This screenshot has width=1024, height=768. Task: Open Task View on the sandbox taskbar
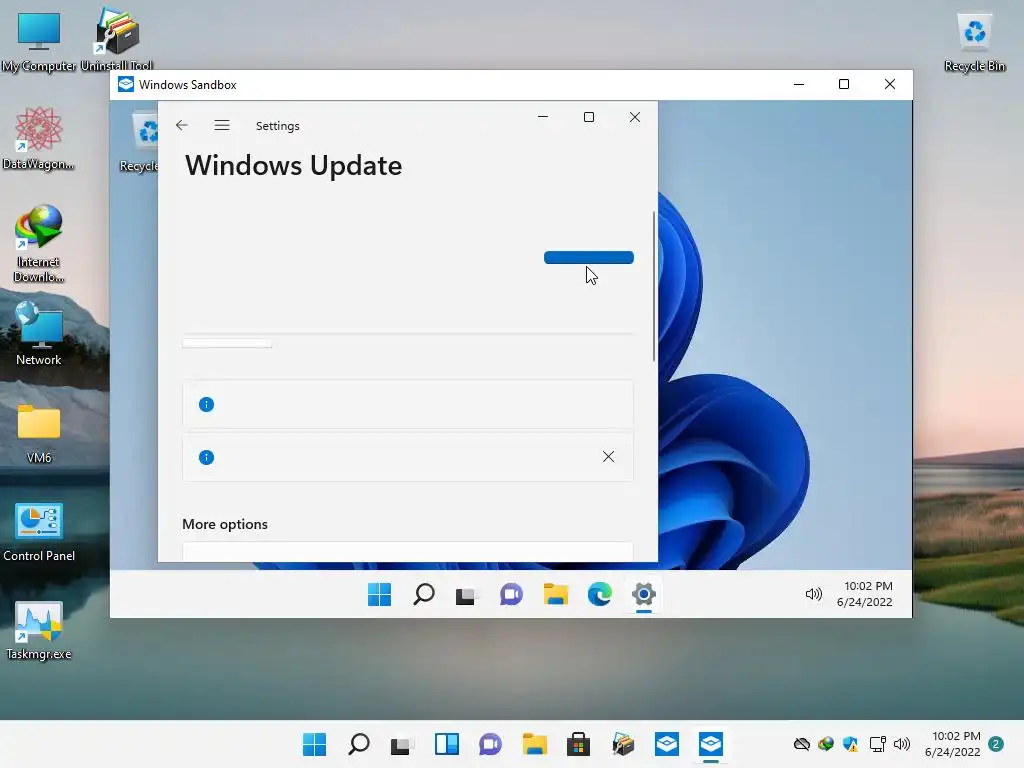(x=466, y=594)
